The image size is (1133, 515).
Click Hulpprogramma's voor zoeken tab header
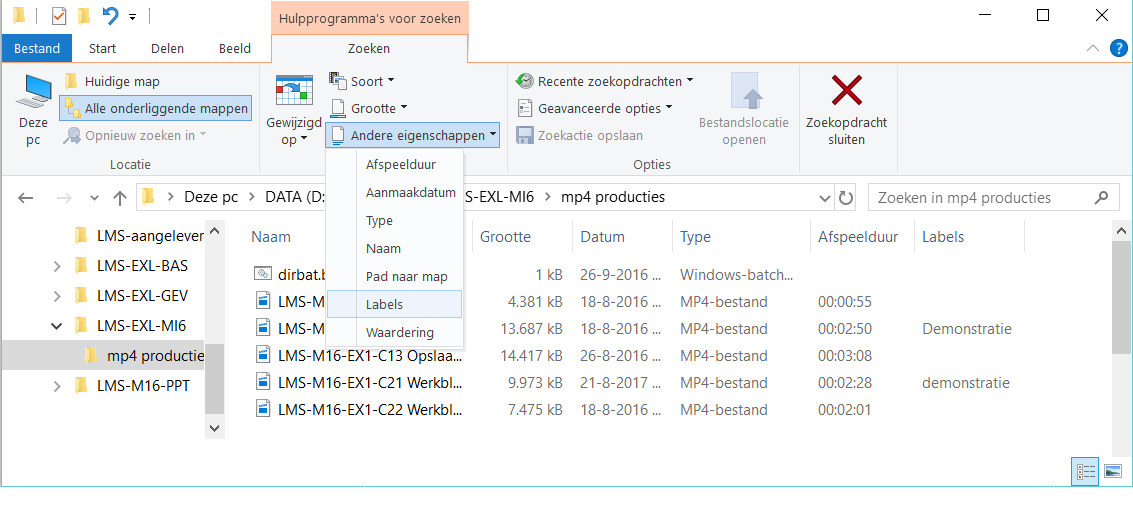pyautogui.click(x=369, y=19)
